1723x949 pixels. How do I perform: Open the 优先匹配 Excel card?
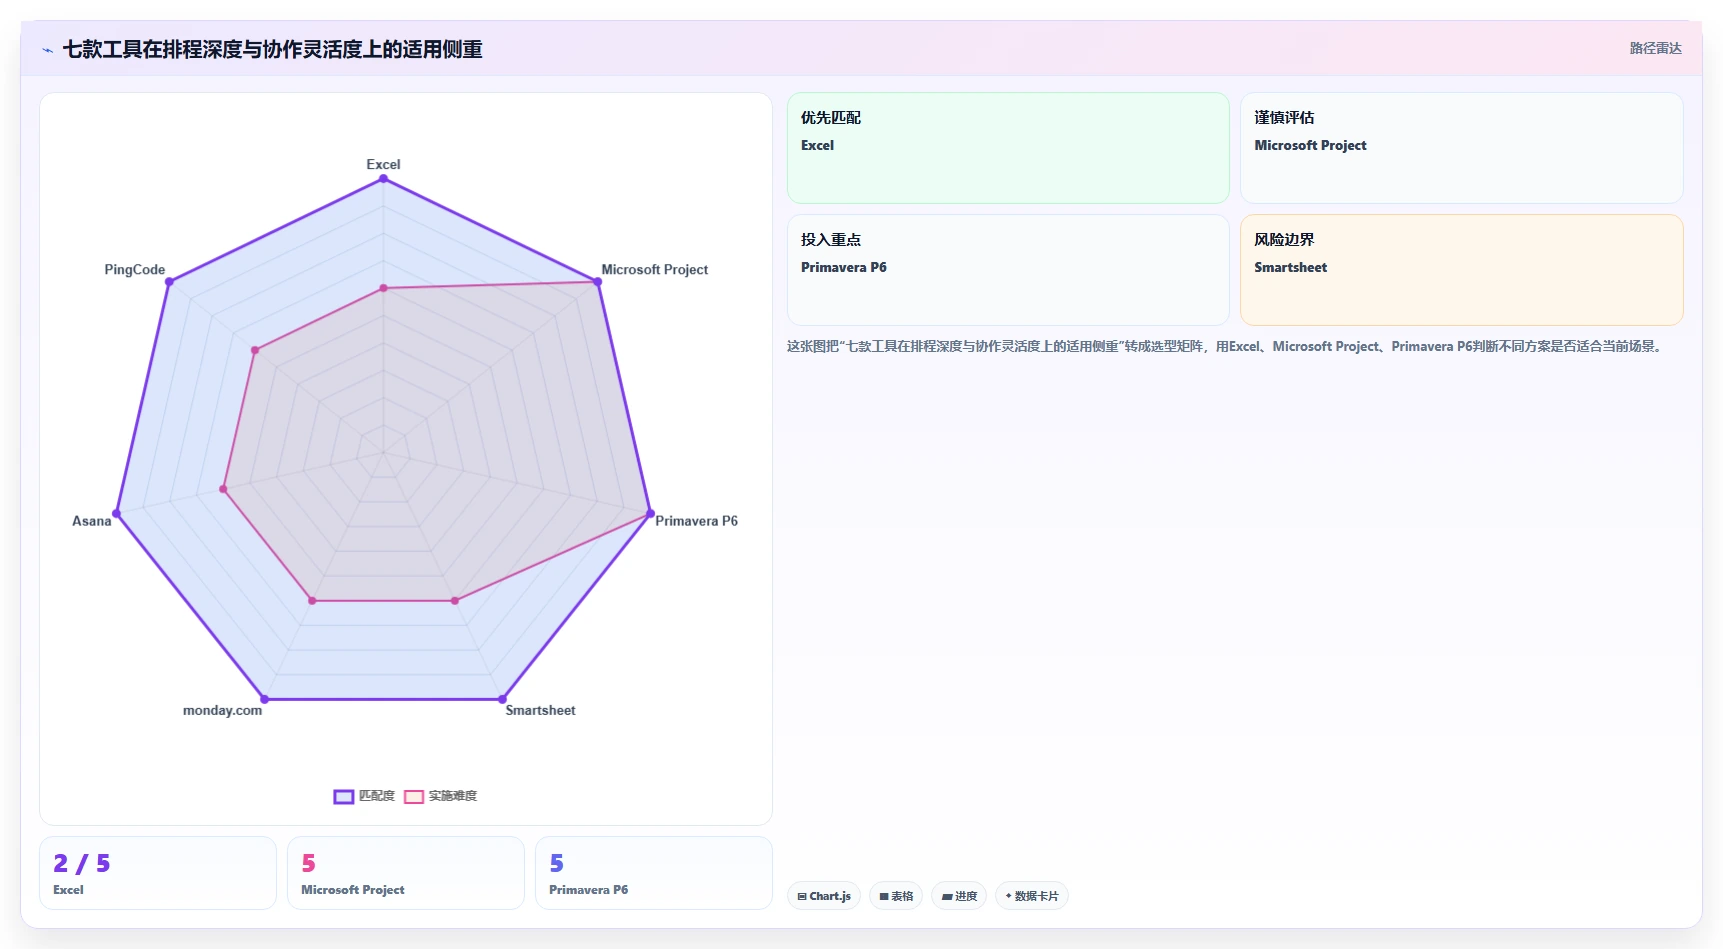click(x=1008, y=148)
